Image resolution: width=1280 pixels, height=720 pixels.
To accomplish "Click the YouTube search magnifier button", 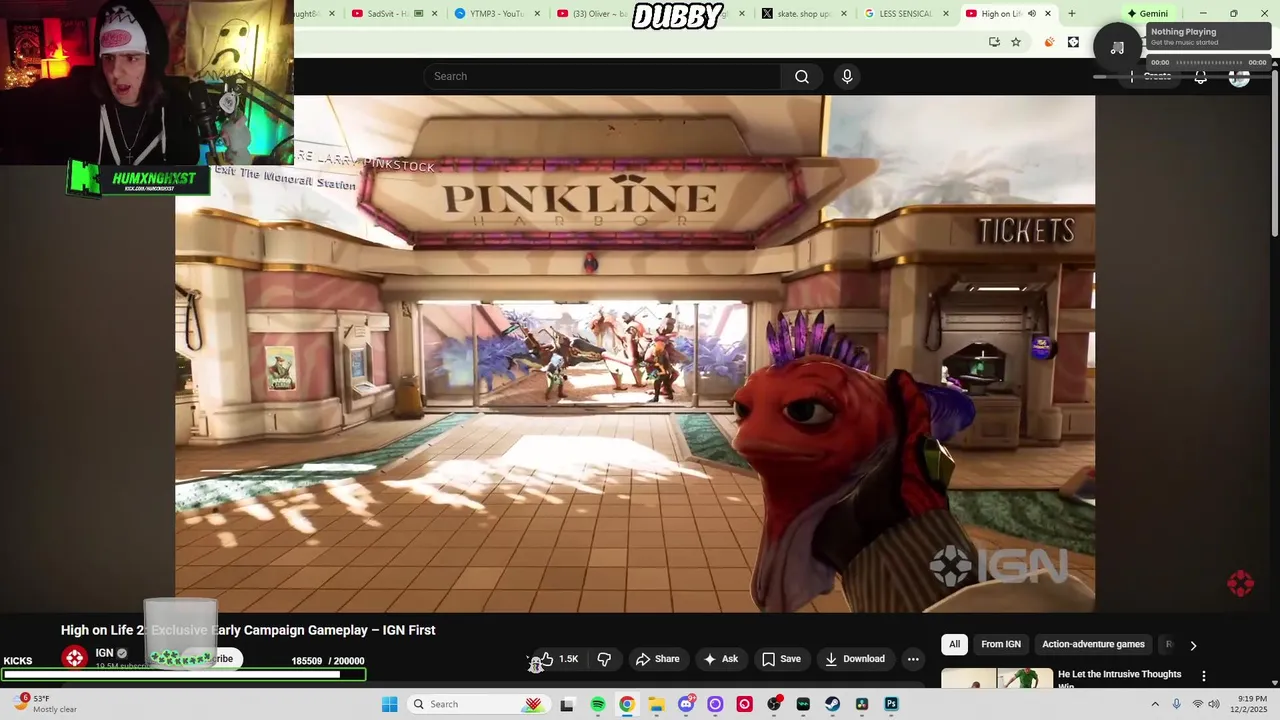I will point(802,77).
